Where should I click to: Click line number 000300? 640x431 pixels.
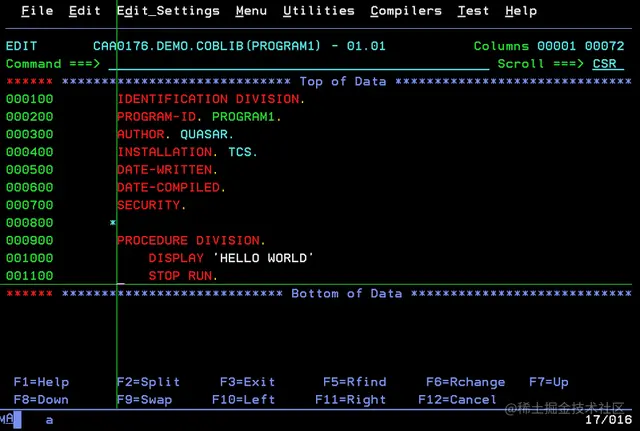pos(29,134)
